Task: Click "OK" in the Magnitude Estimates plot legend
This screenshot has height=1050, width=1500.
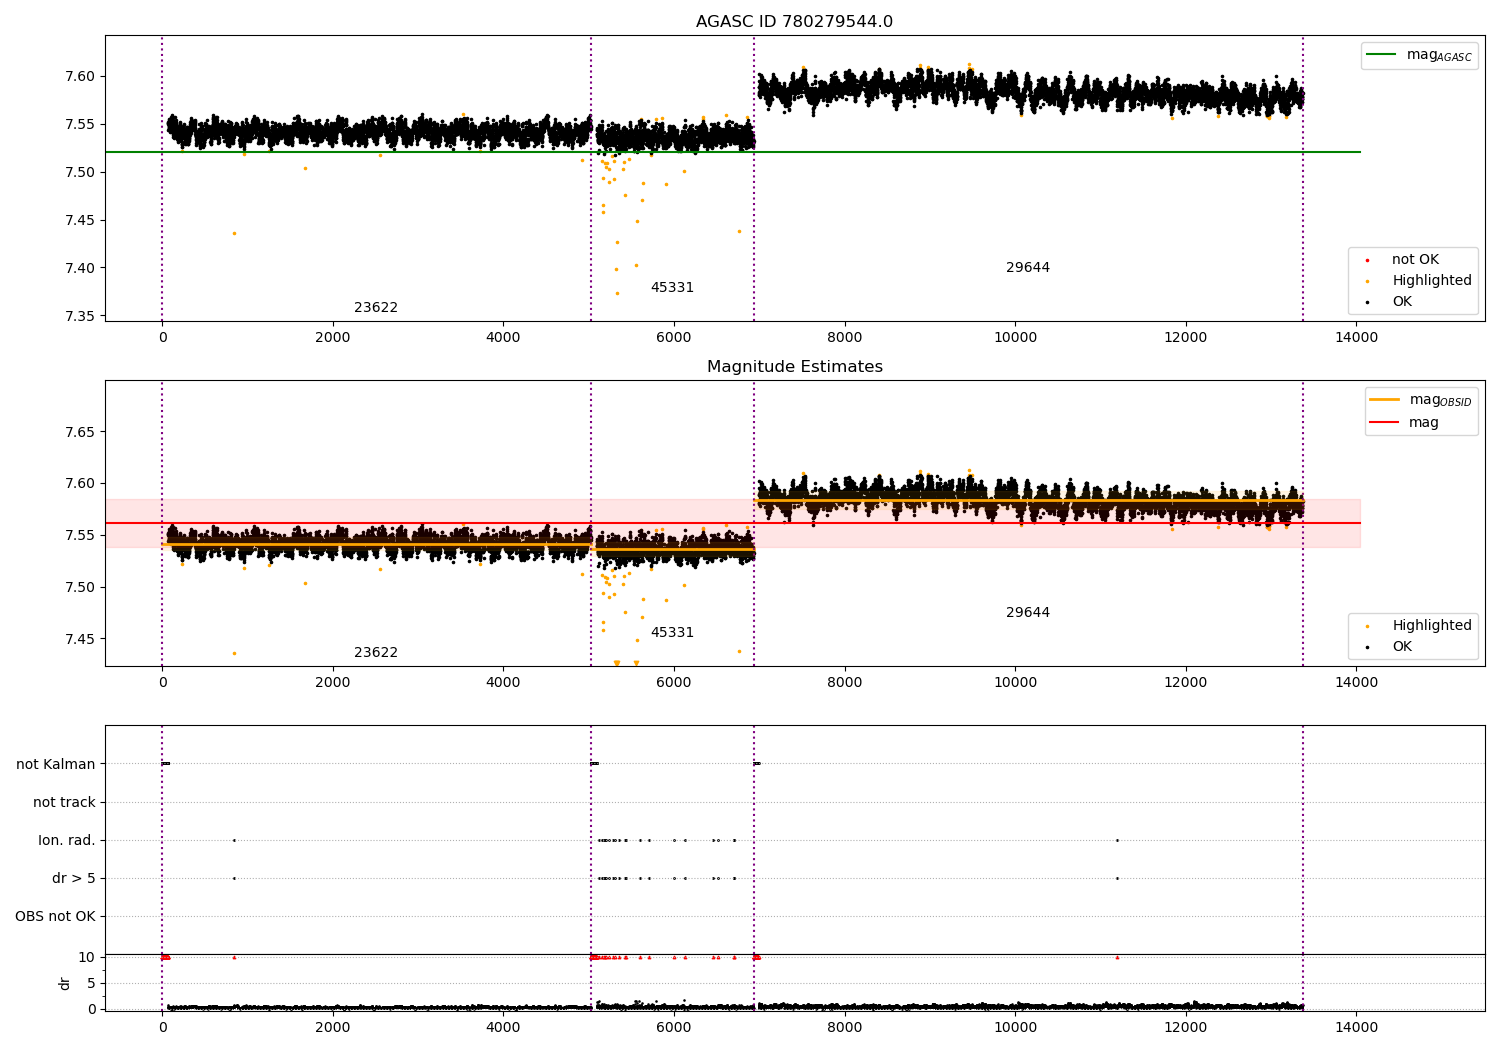Action: 1402,647
